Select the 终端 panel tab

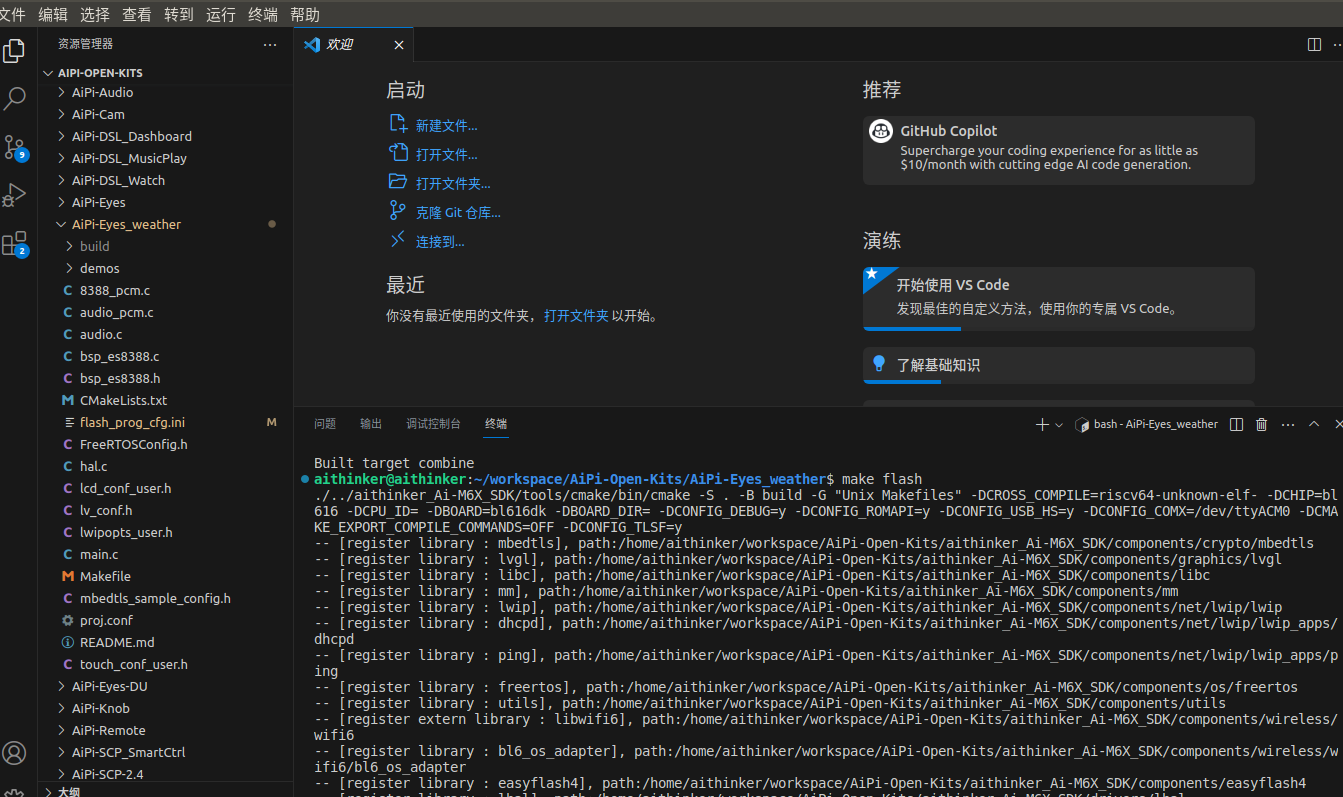[x=496, y=424]
